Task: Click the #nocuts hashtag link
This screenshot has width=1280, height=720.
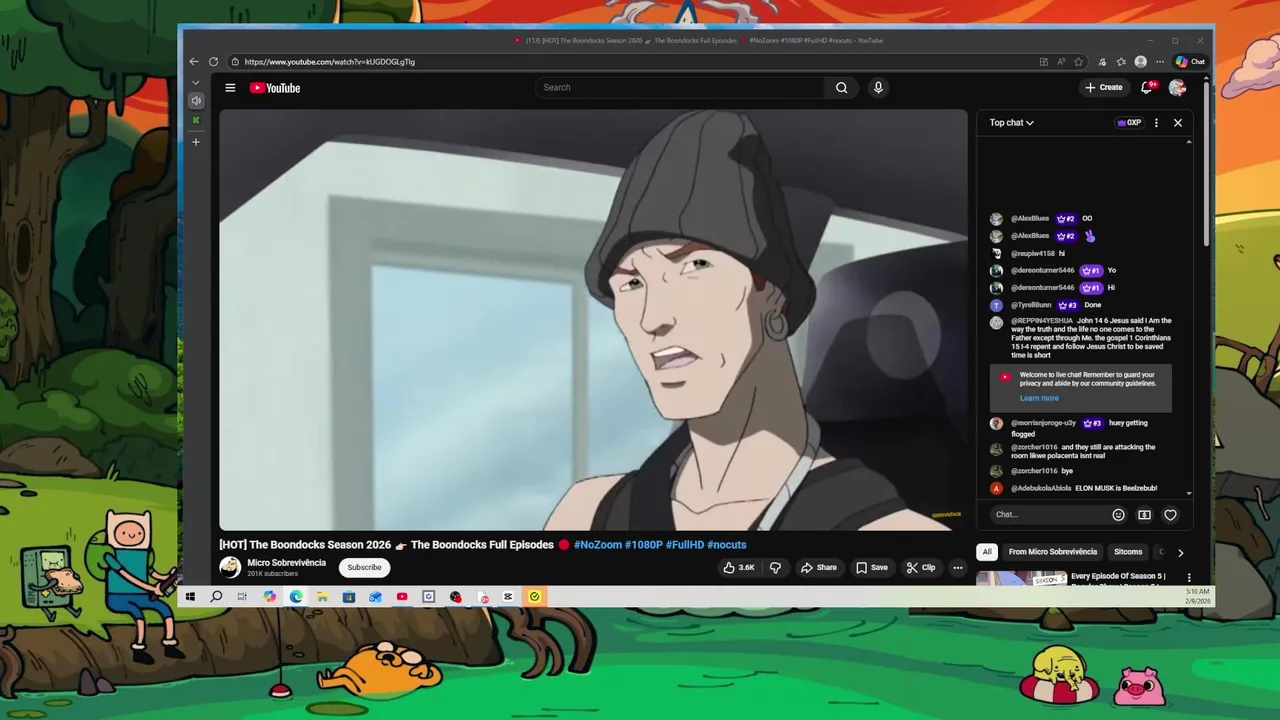Action: click(727, 545)
